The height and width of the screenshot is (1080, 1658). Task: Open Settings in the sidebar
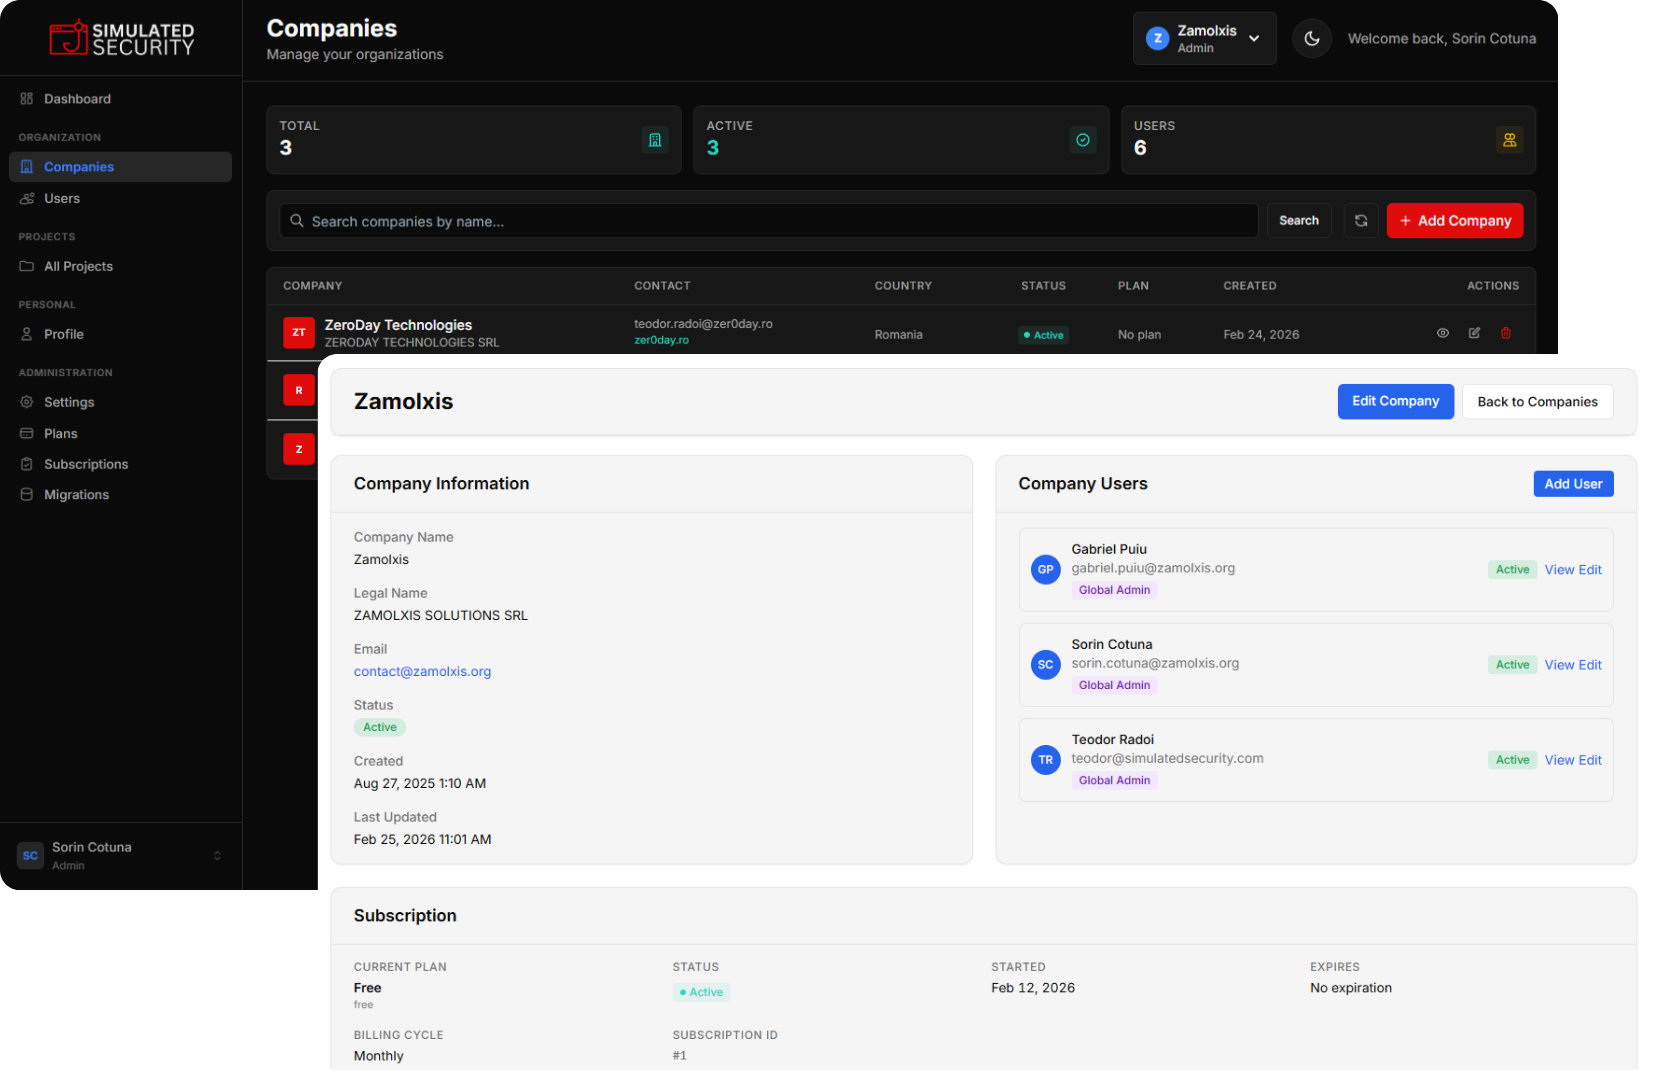[x=69, y=402]
